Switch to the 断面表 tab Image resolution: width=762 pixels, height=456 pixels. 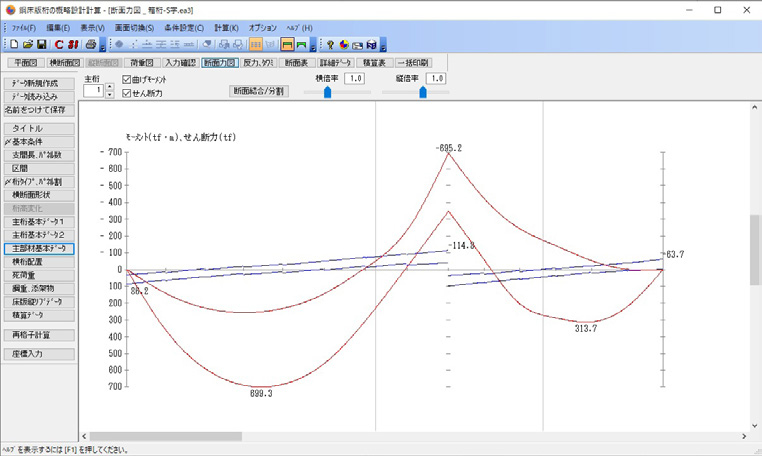[x=296, y=63]
